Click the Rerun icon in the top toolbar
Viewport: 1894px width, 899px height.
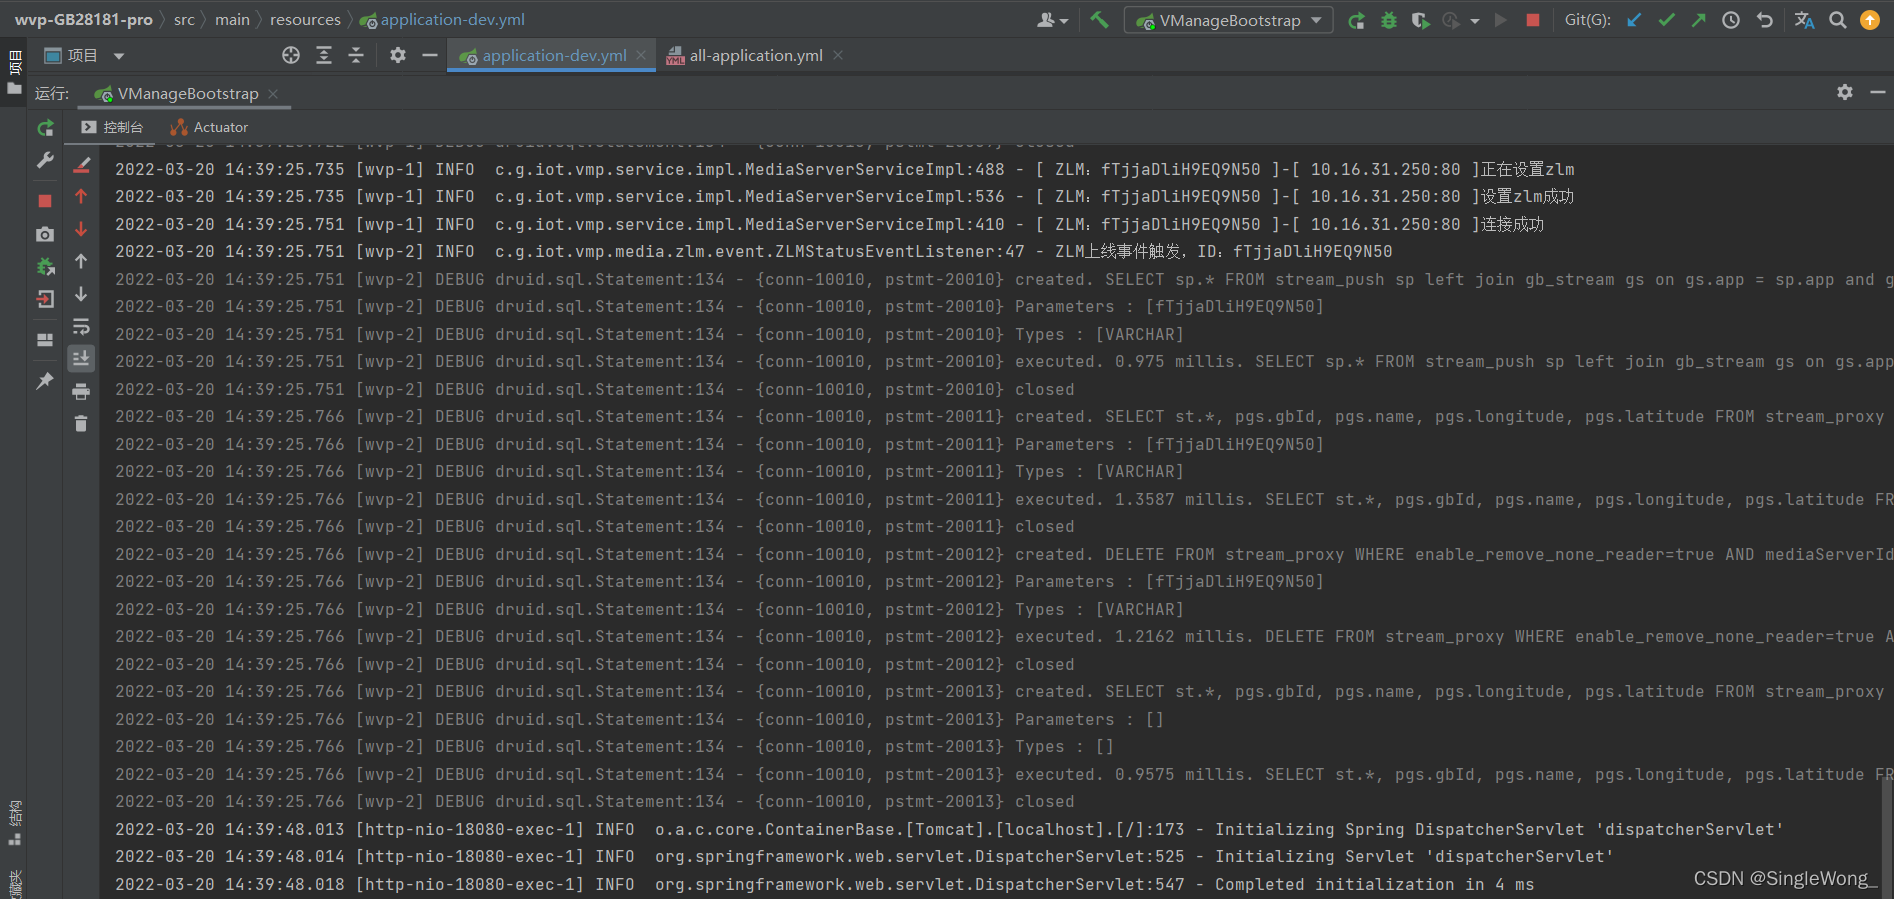click(x=1356, y=20)
